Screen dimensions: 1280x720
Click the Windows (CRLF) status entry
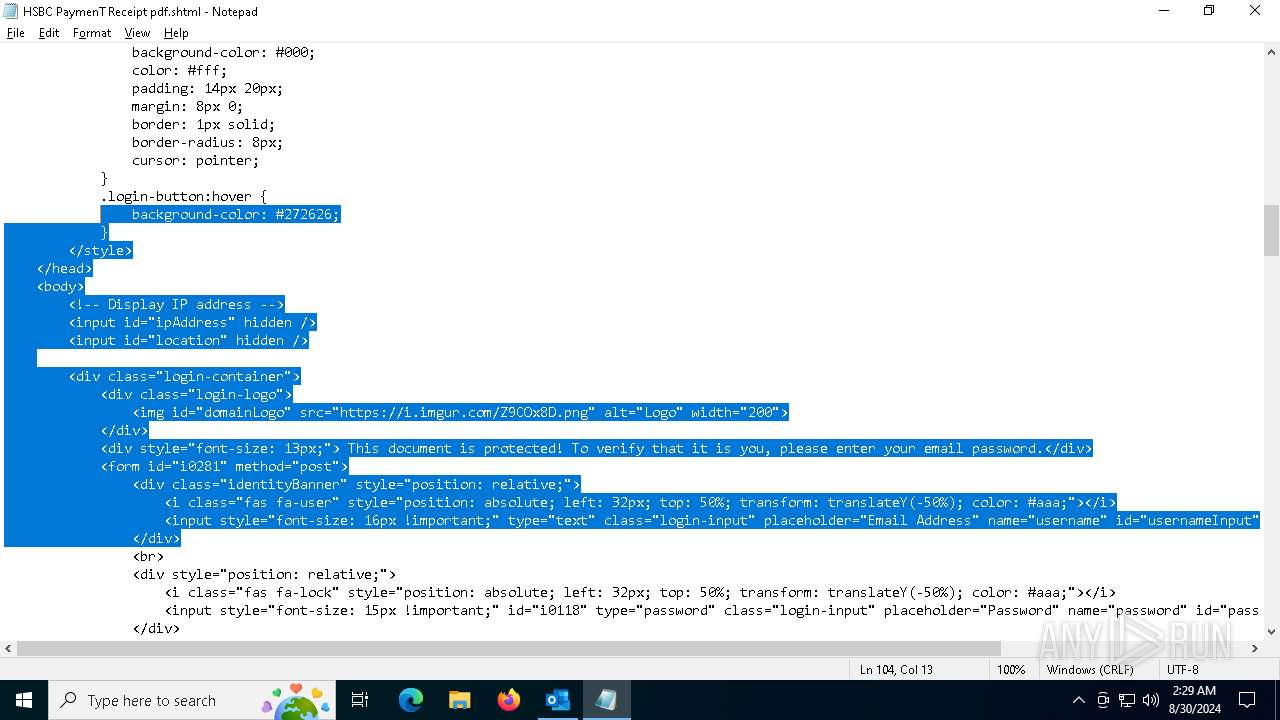coord(1090,669)
